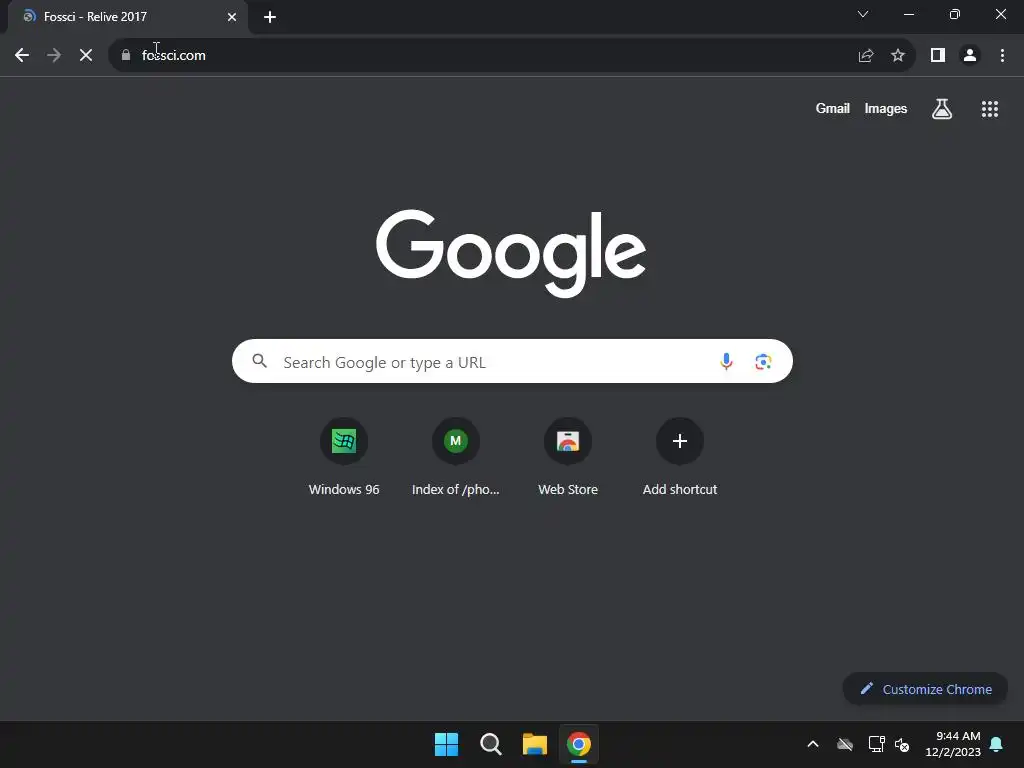Open network status tray icon
The image size is (1024, 768).
[876, 744]
